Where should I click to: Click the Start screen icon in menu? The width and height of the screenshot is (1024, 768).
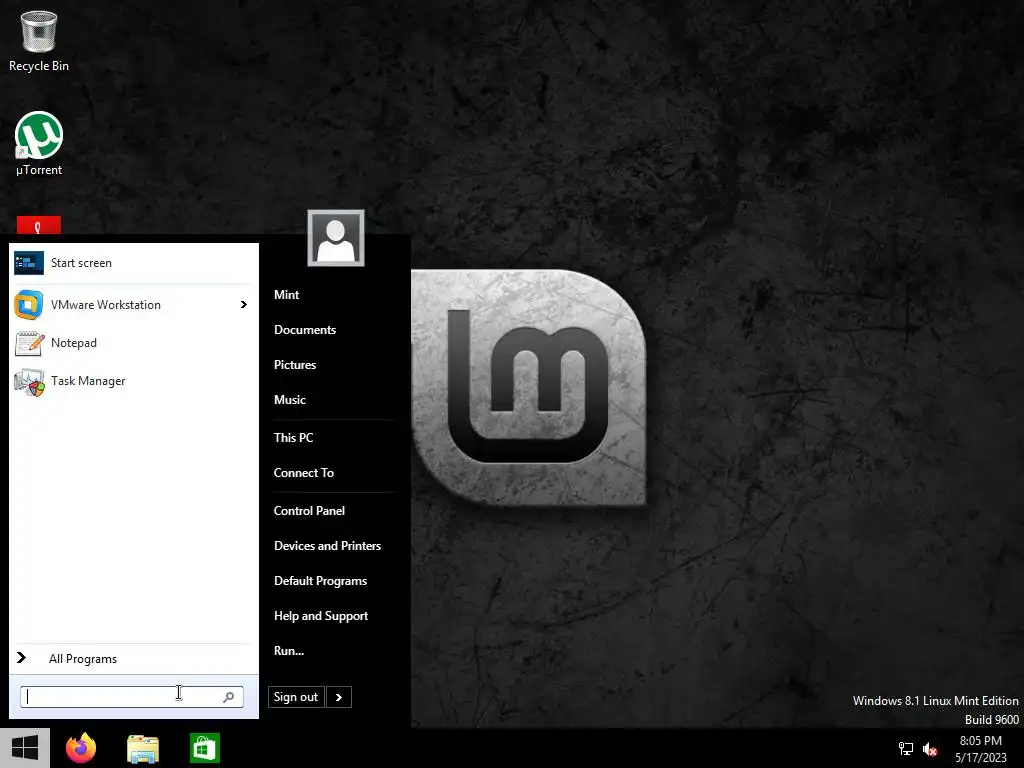[29, 263]
